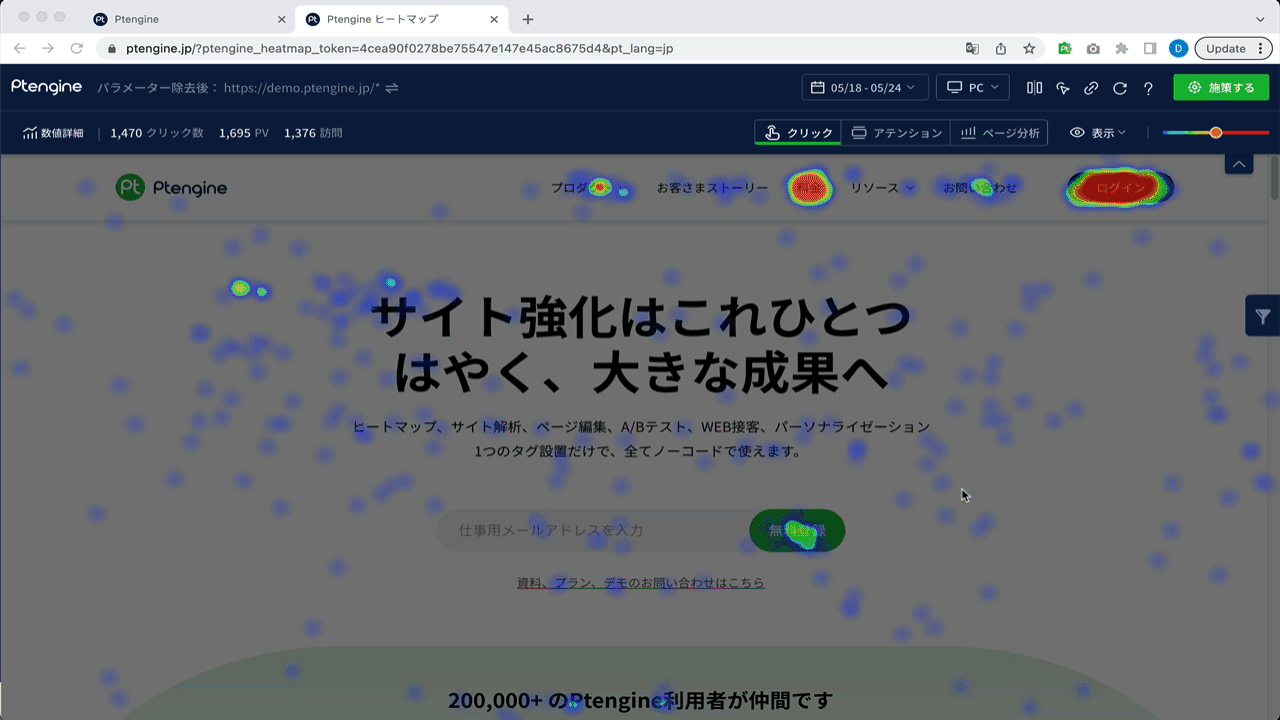This screenshot has width=1280, height=720.
Task: Toggle the browser side panel icon
Action: coord(1150,48)
